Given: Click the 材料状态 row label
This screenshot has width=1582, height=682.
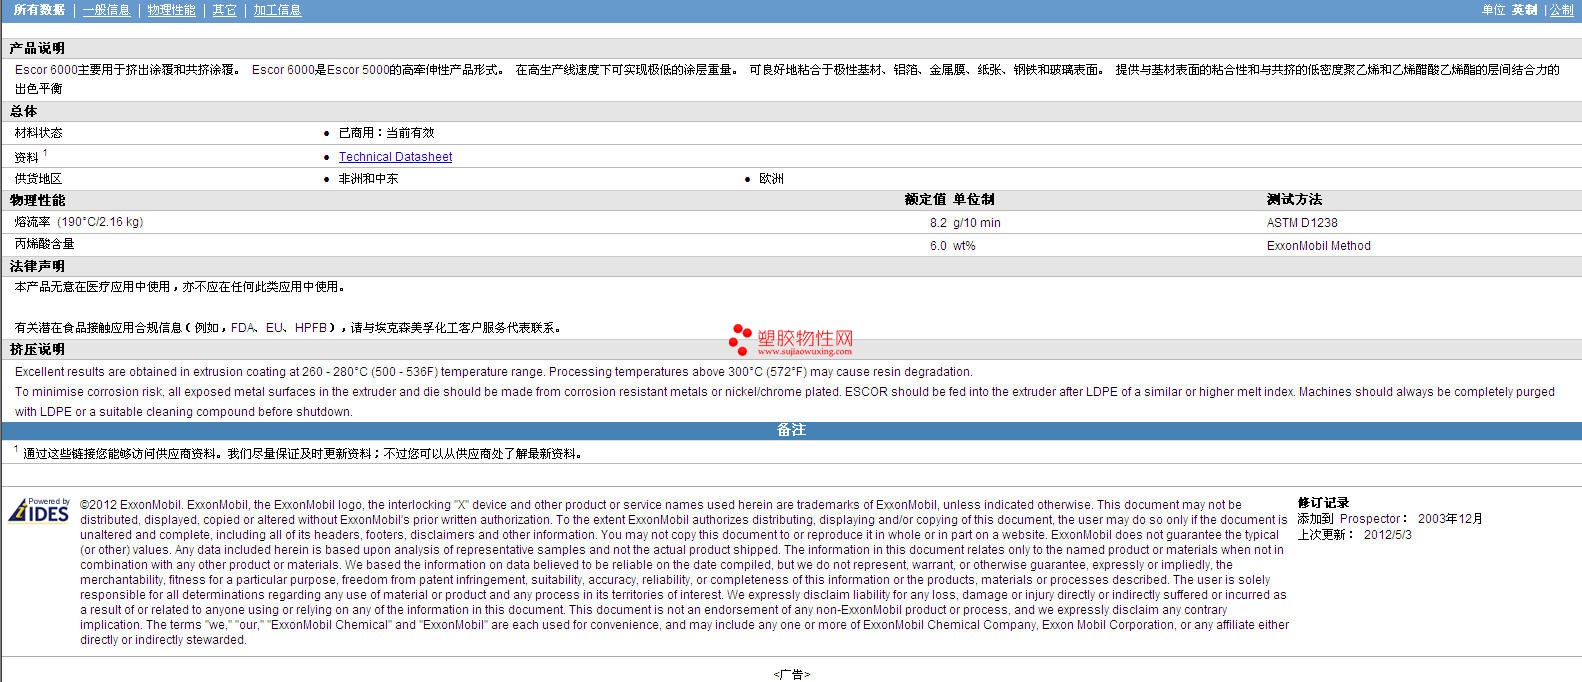Looking at the screenshot, I should pos(38,133).
